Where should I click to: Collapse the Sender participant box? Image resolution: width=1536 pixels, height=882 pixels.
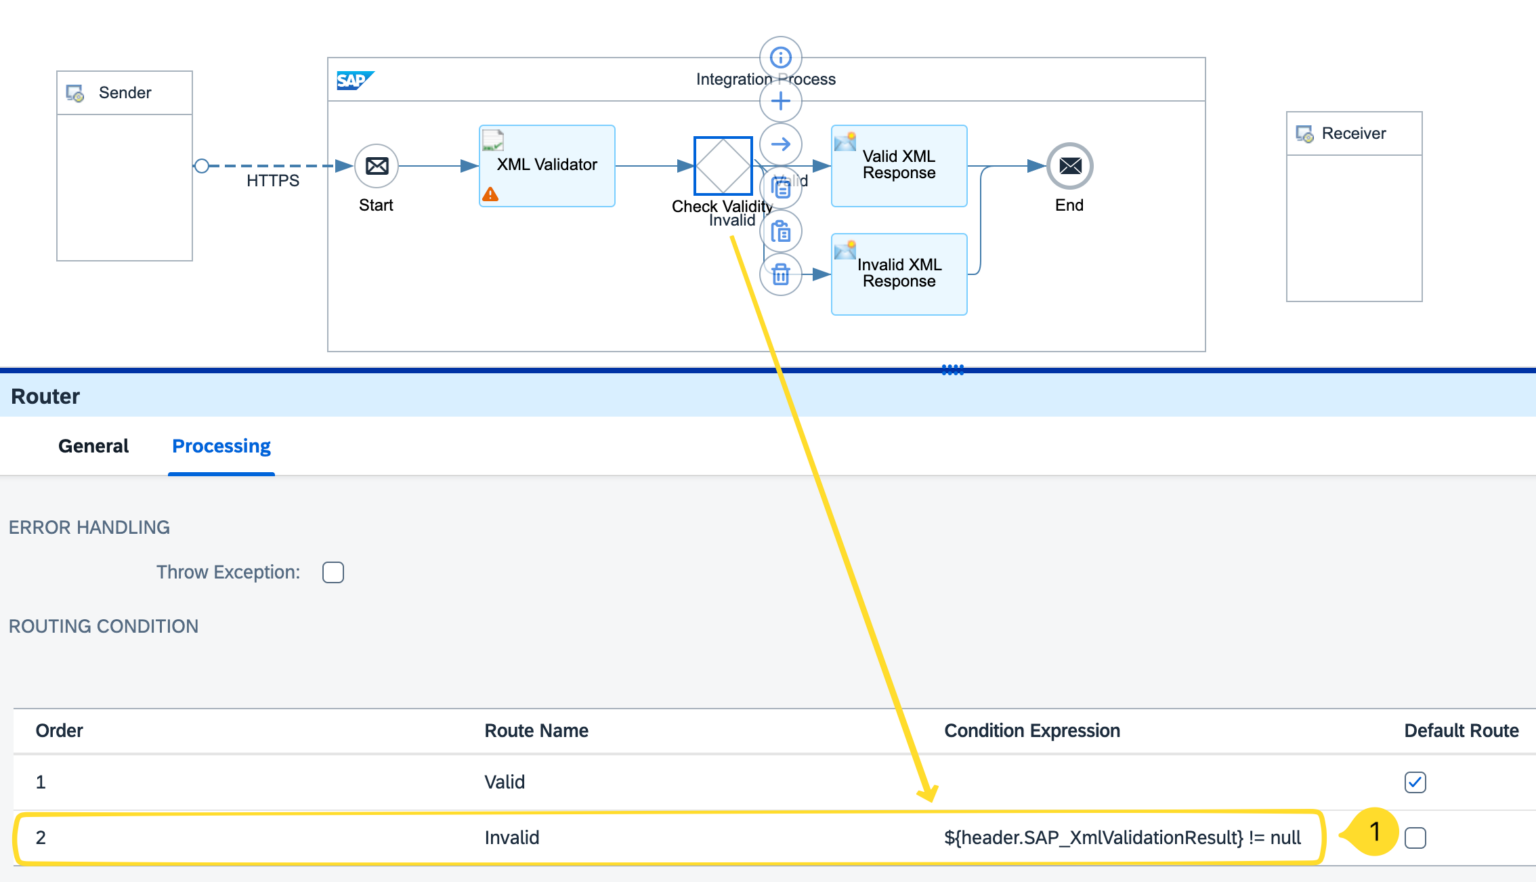point(124,92)
